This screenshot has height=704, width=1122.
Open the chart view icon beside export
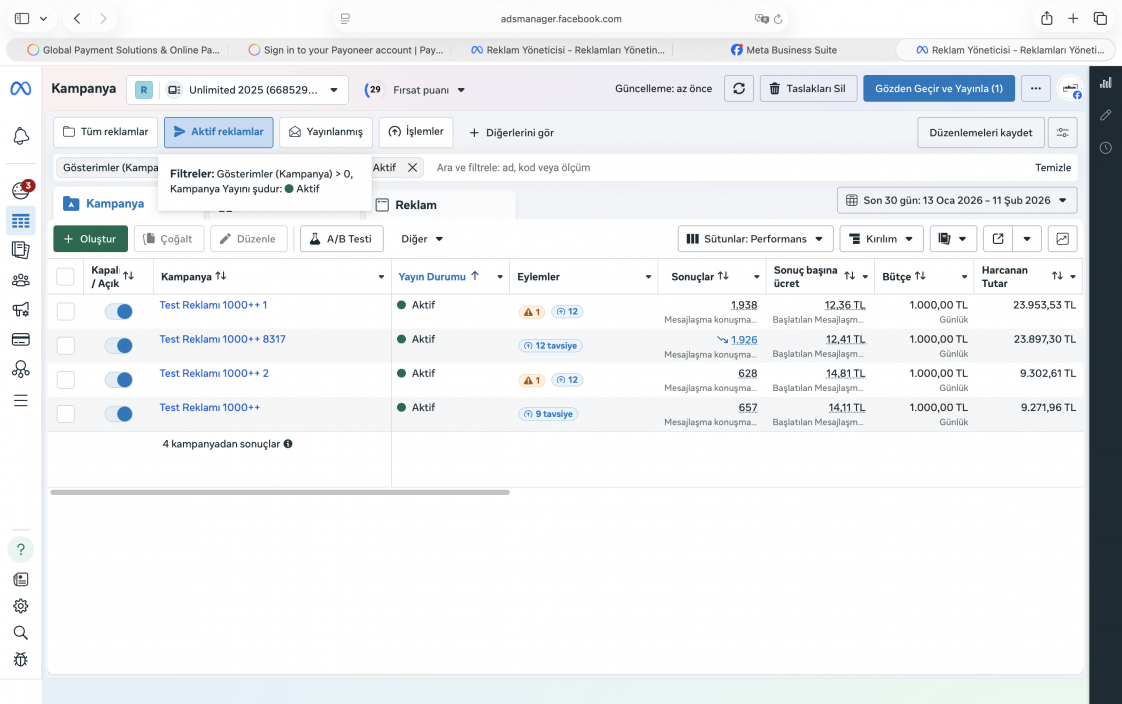click(1062, 239)
